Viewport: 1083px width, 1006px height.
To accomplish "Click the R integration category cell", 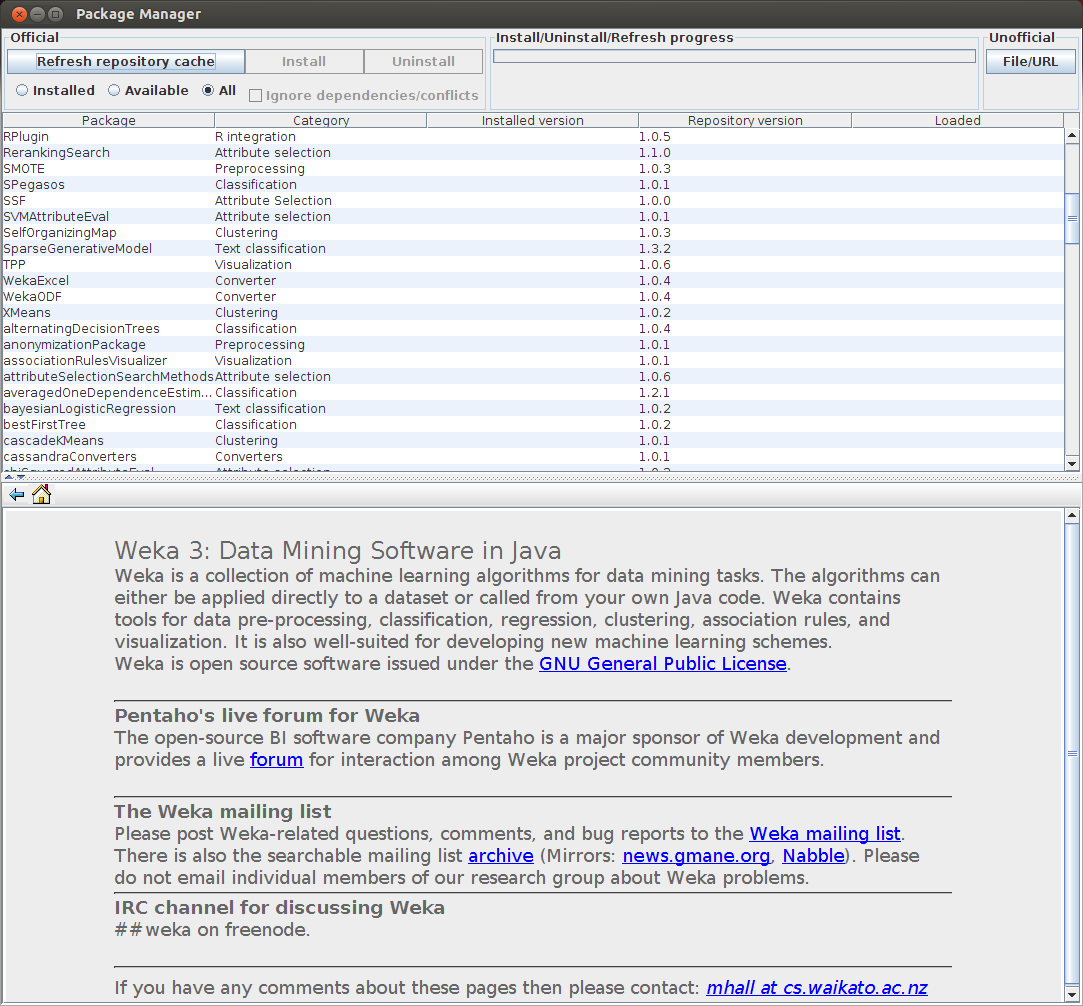I will pyautogui.click(x=320, y=137).
